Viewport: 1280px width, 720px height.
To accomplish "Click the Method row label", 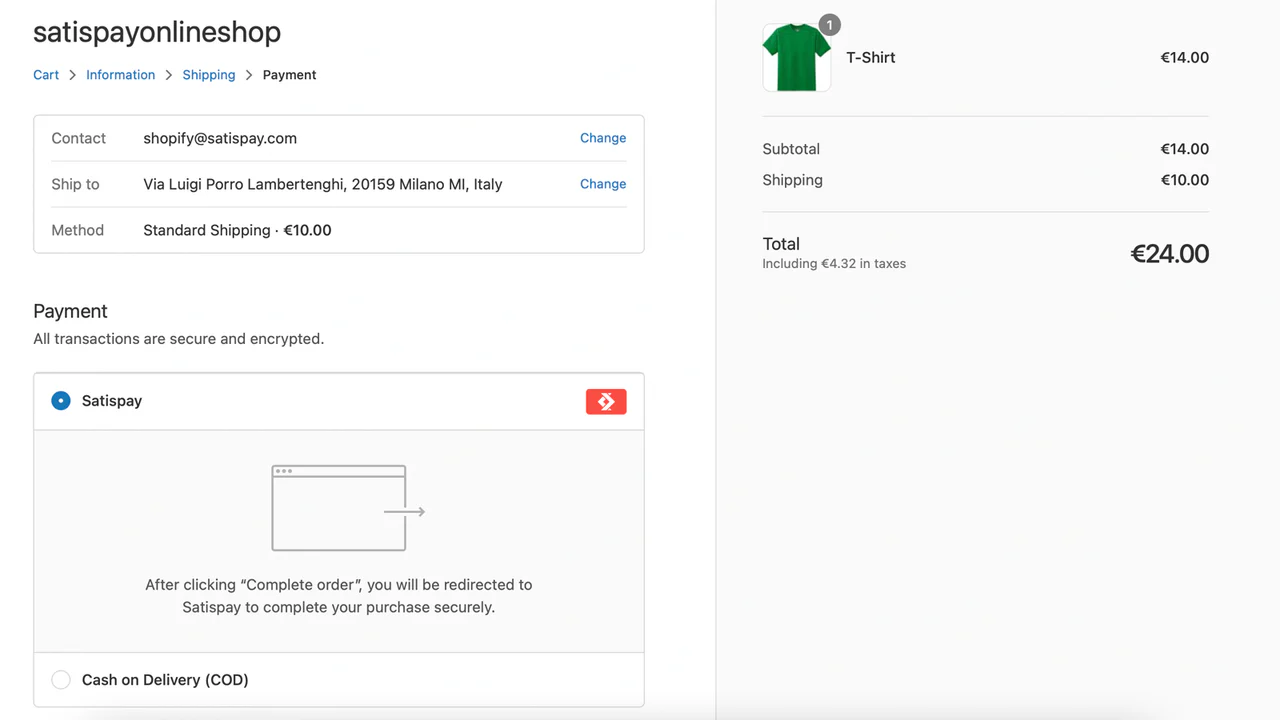I will point(78,230).
